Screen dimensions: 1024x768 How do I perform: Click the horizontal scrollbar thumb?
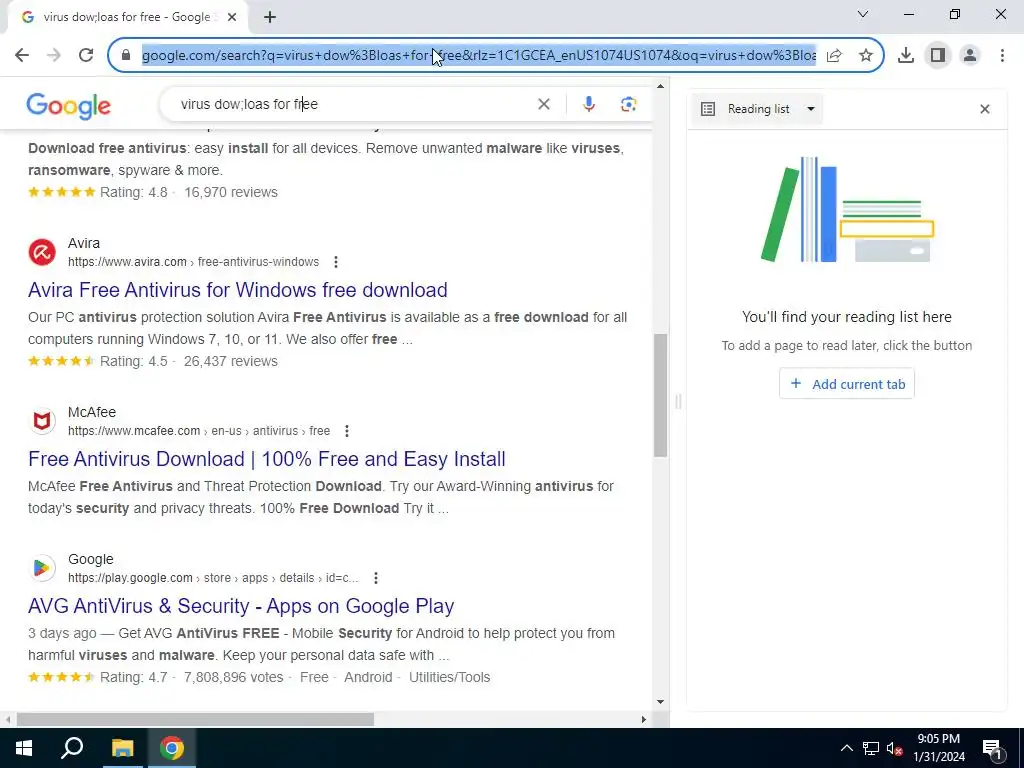[x=195, y=720]
